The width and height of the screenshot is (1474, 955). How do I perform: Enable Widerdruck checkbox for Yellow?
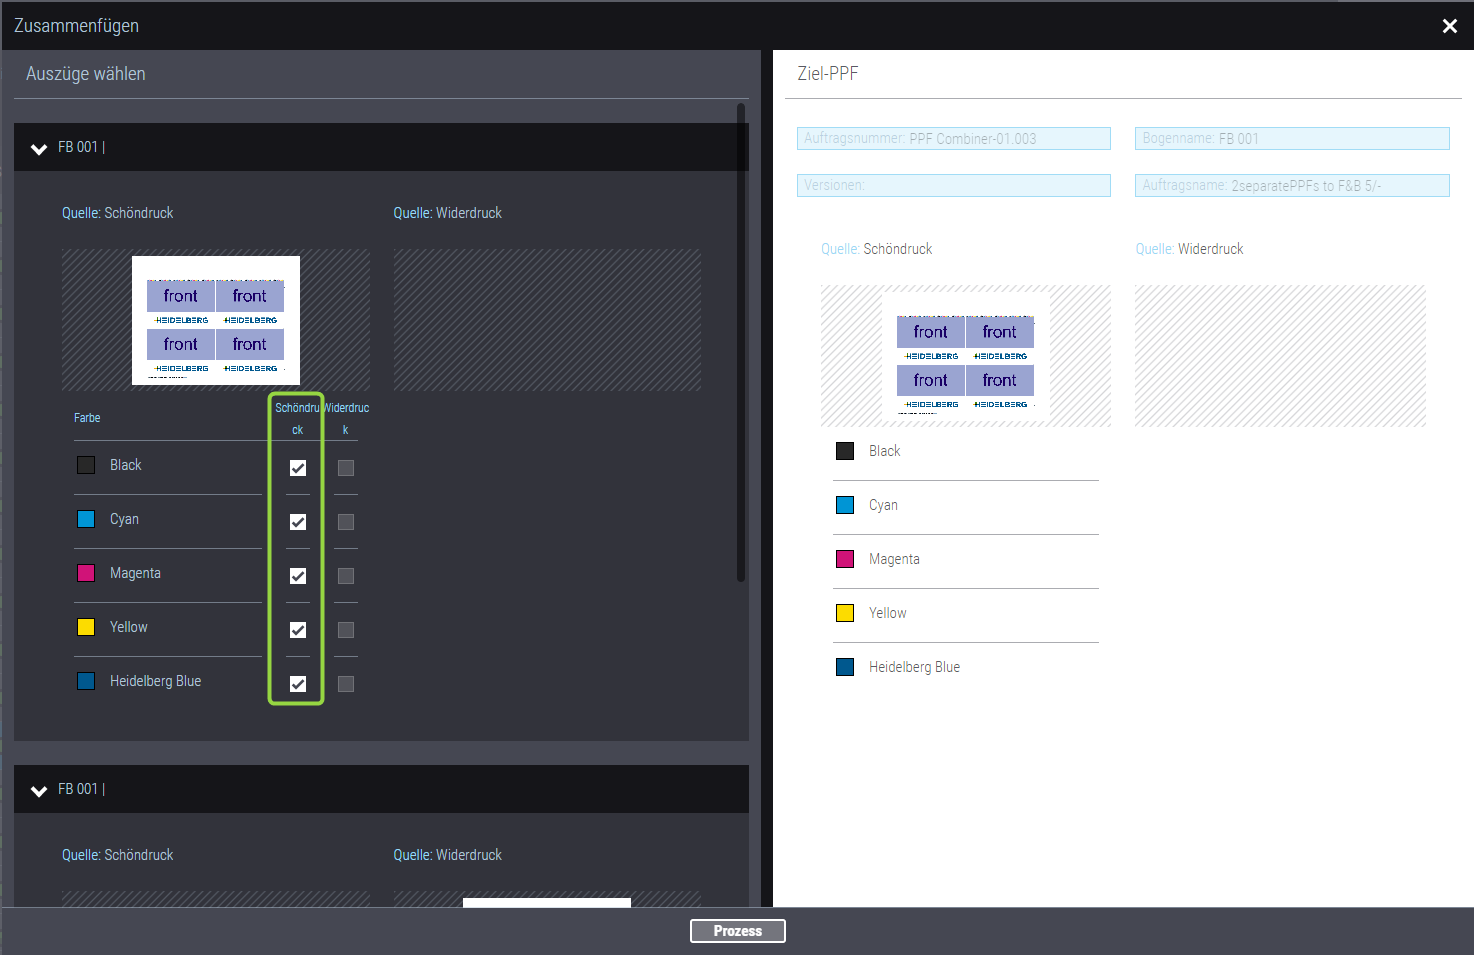tap(346, 630)
